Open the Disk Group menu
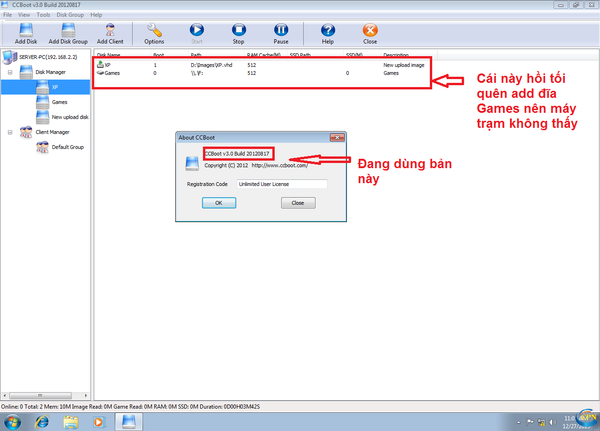Image resolution: width=600 pixels, height=431 pixels. coord(70,15)
